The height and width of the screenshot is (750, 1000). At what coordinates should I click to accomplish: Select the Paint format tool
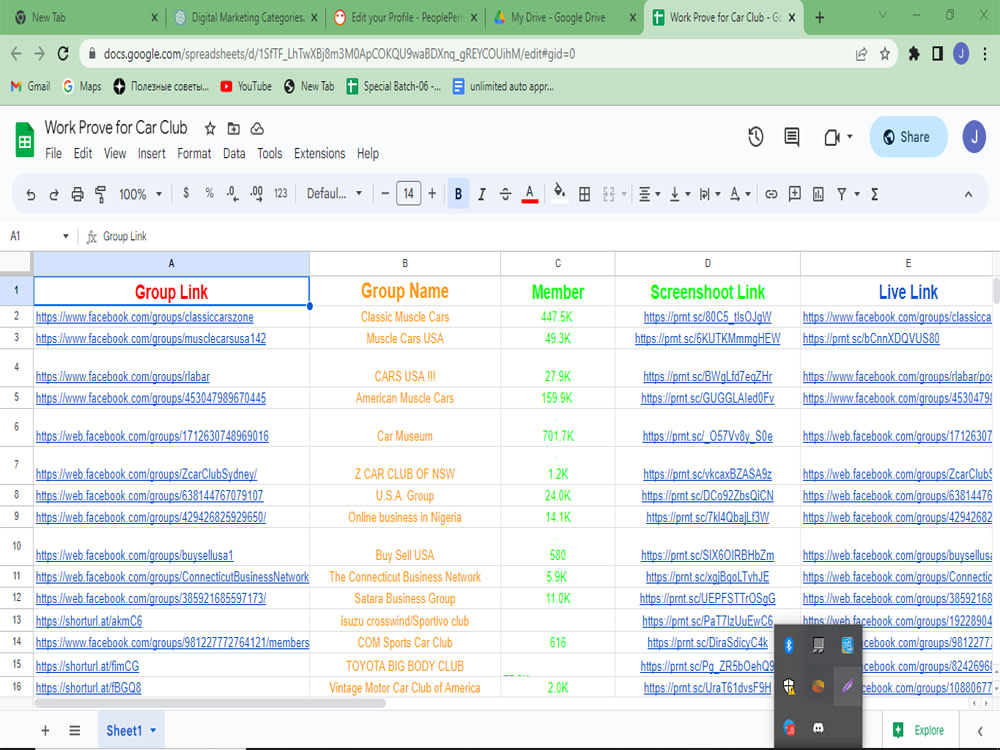pyautogui.click(x=100, y=194)
